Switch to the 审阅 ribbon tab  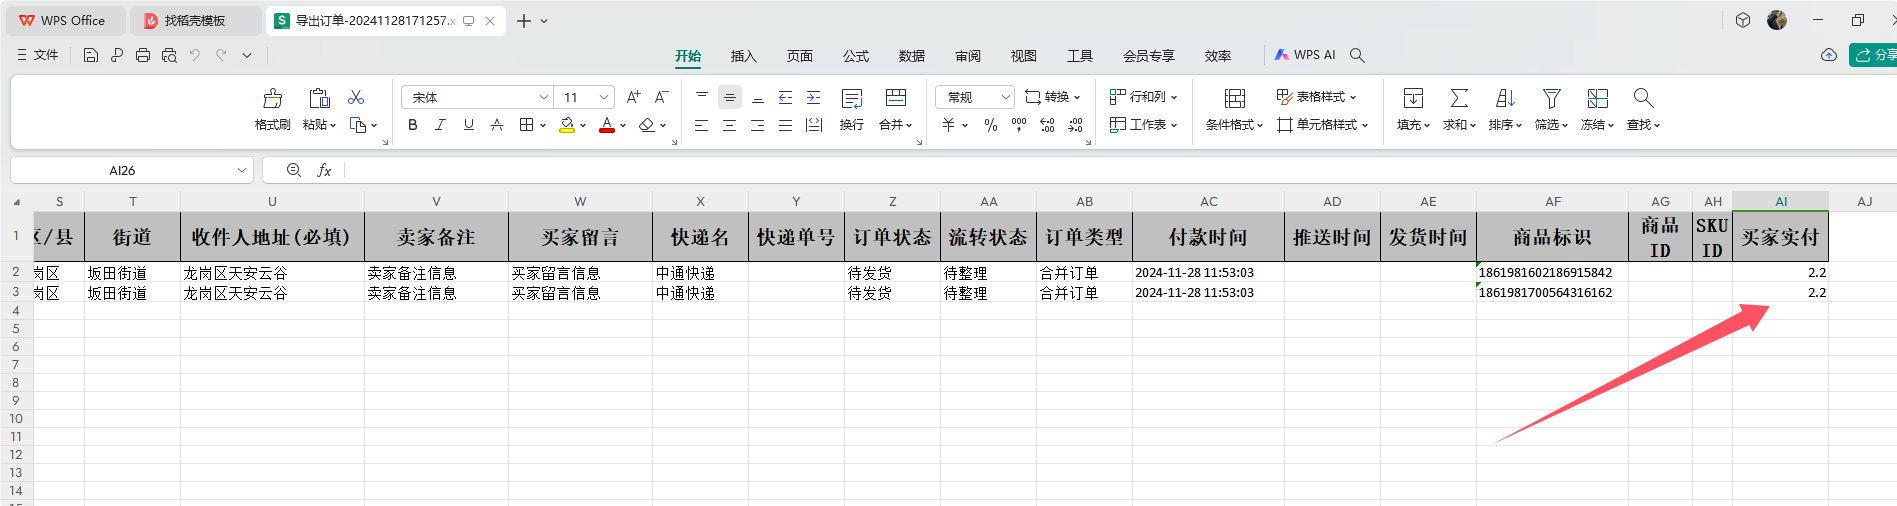[x=967, y=56]
